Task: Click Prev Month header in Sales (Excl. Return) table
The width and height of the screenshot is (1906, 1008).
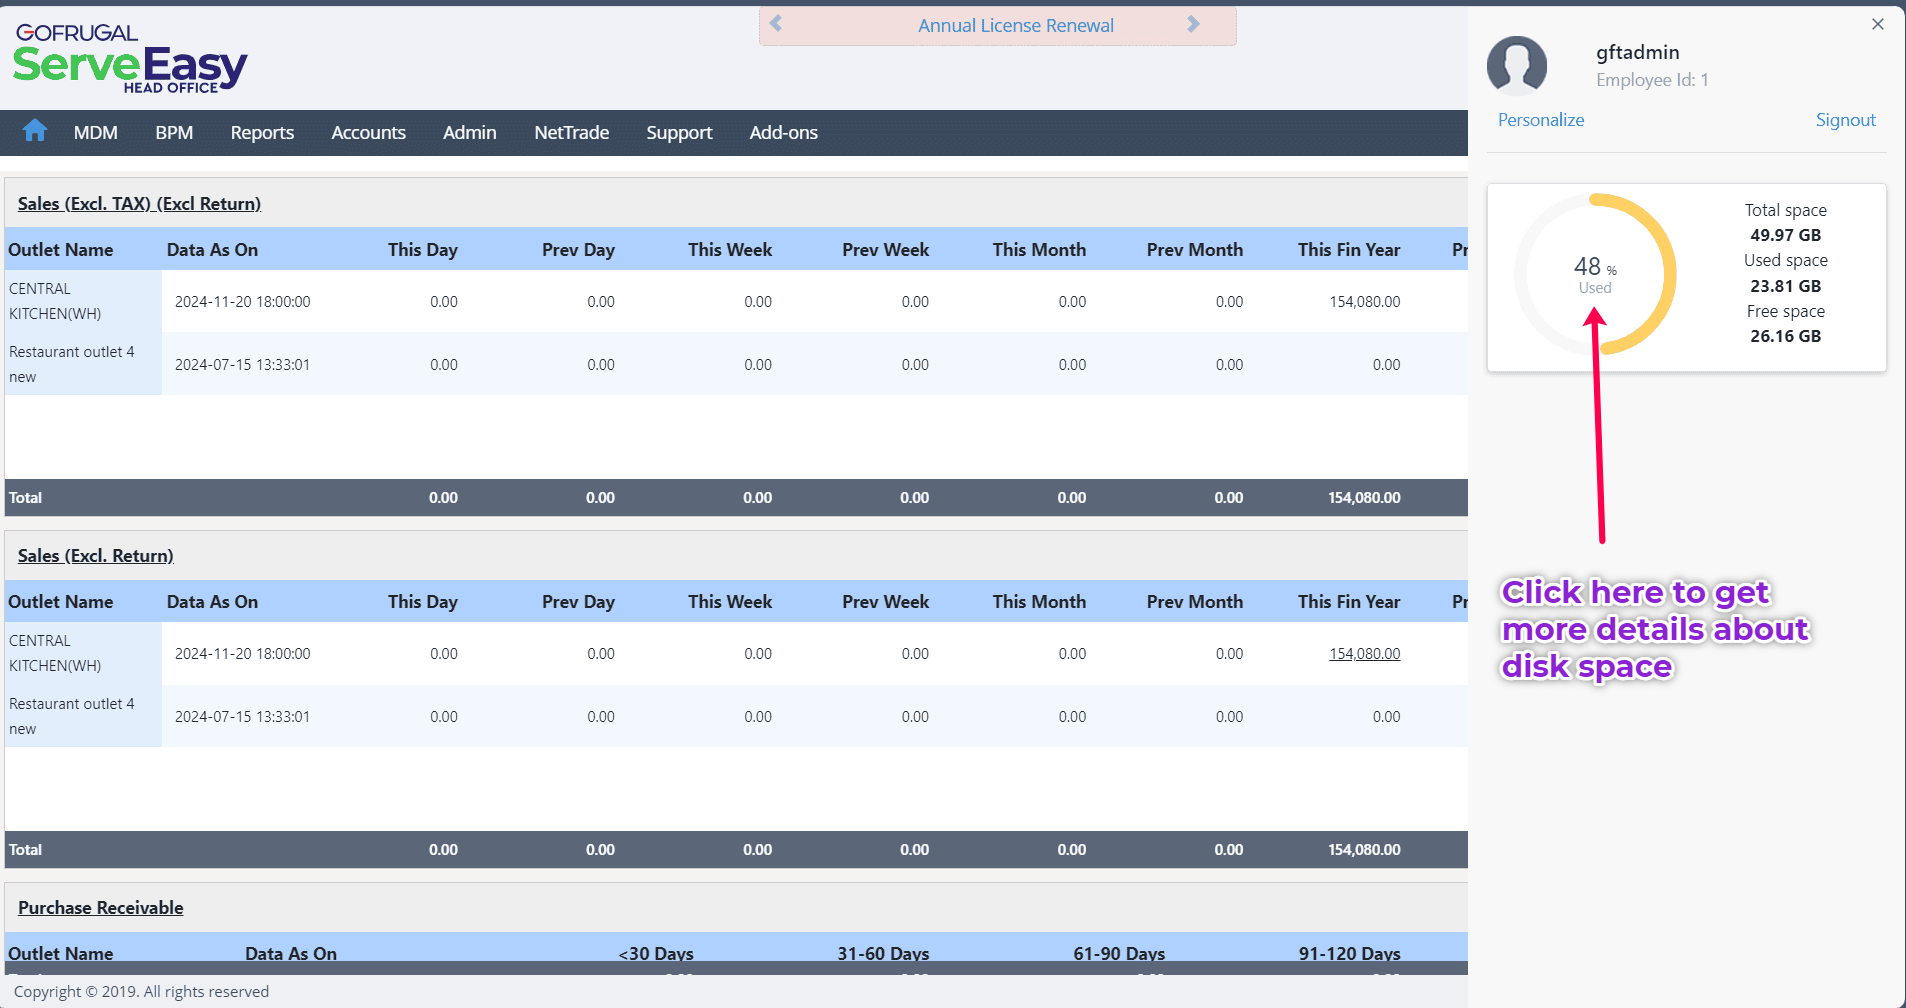Action: point(1195,602)
